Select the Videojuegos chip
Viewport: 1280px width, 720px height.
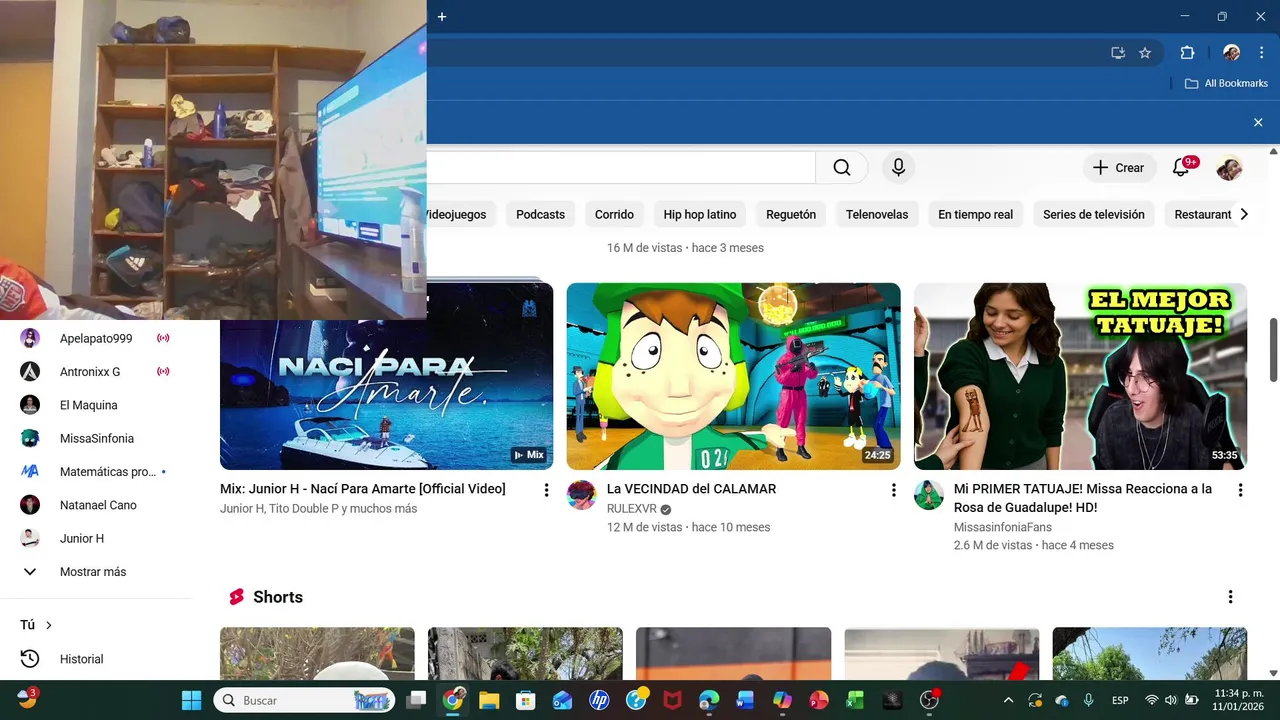coord(456,214)
